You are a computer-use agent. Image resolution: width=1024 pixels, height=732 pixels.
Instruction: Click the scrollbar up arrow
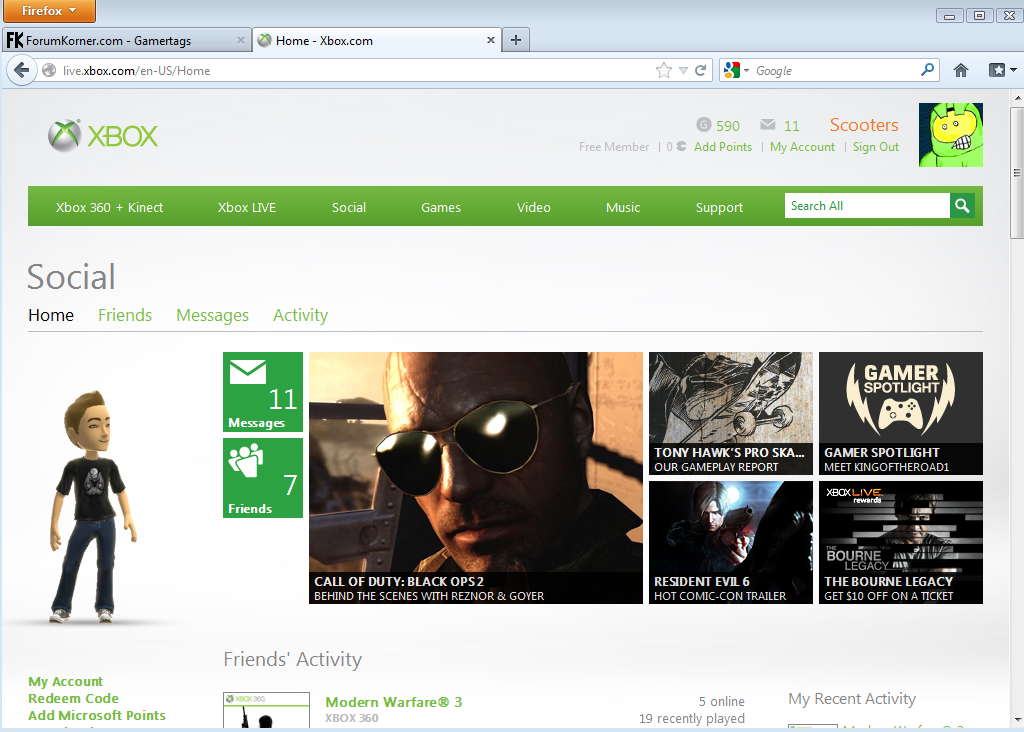click(1017, 98)
